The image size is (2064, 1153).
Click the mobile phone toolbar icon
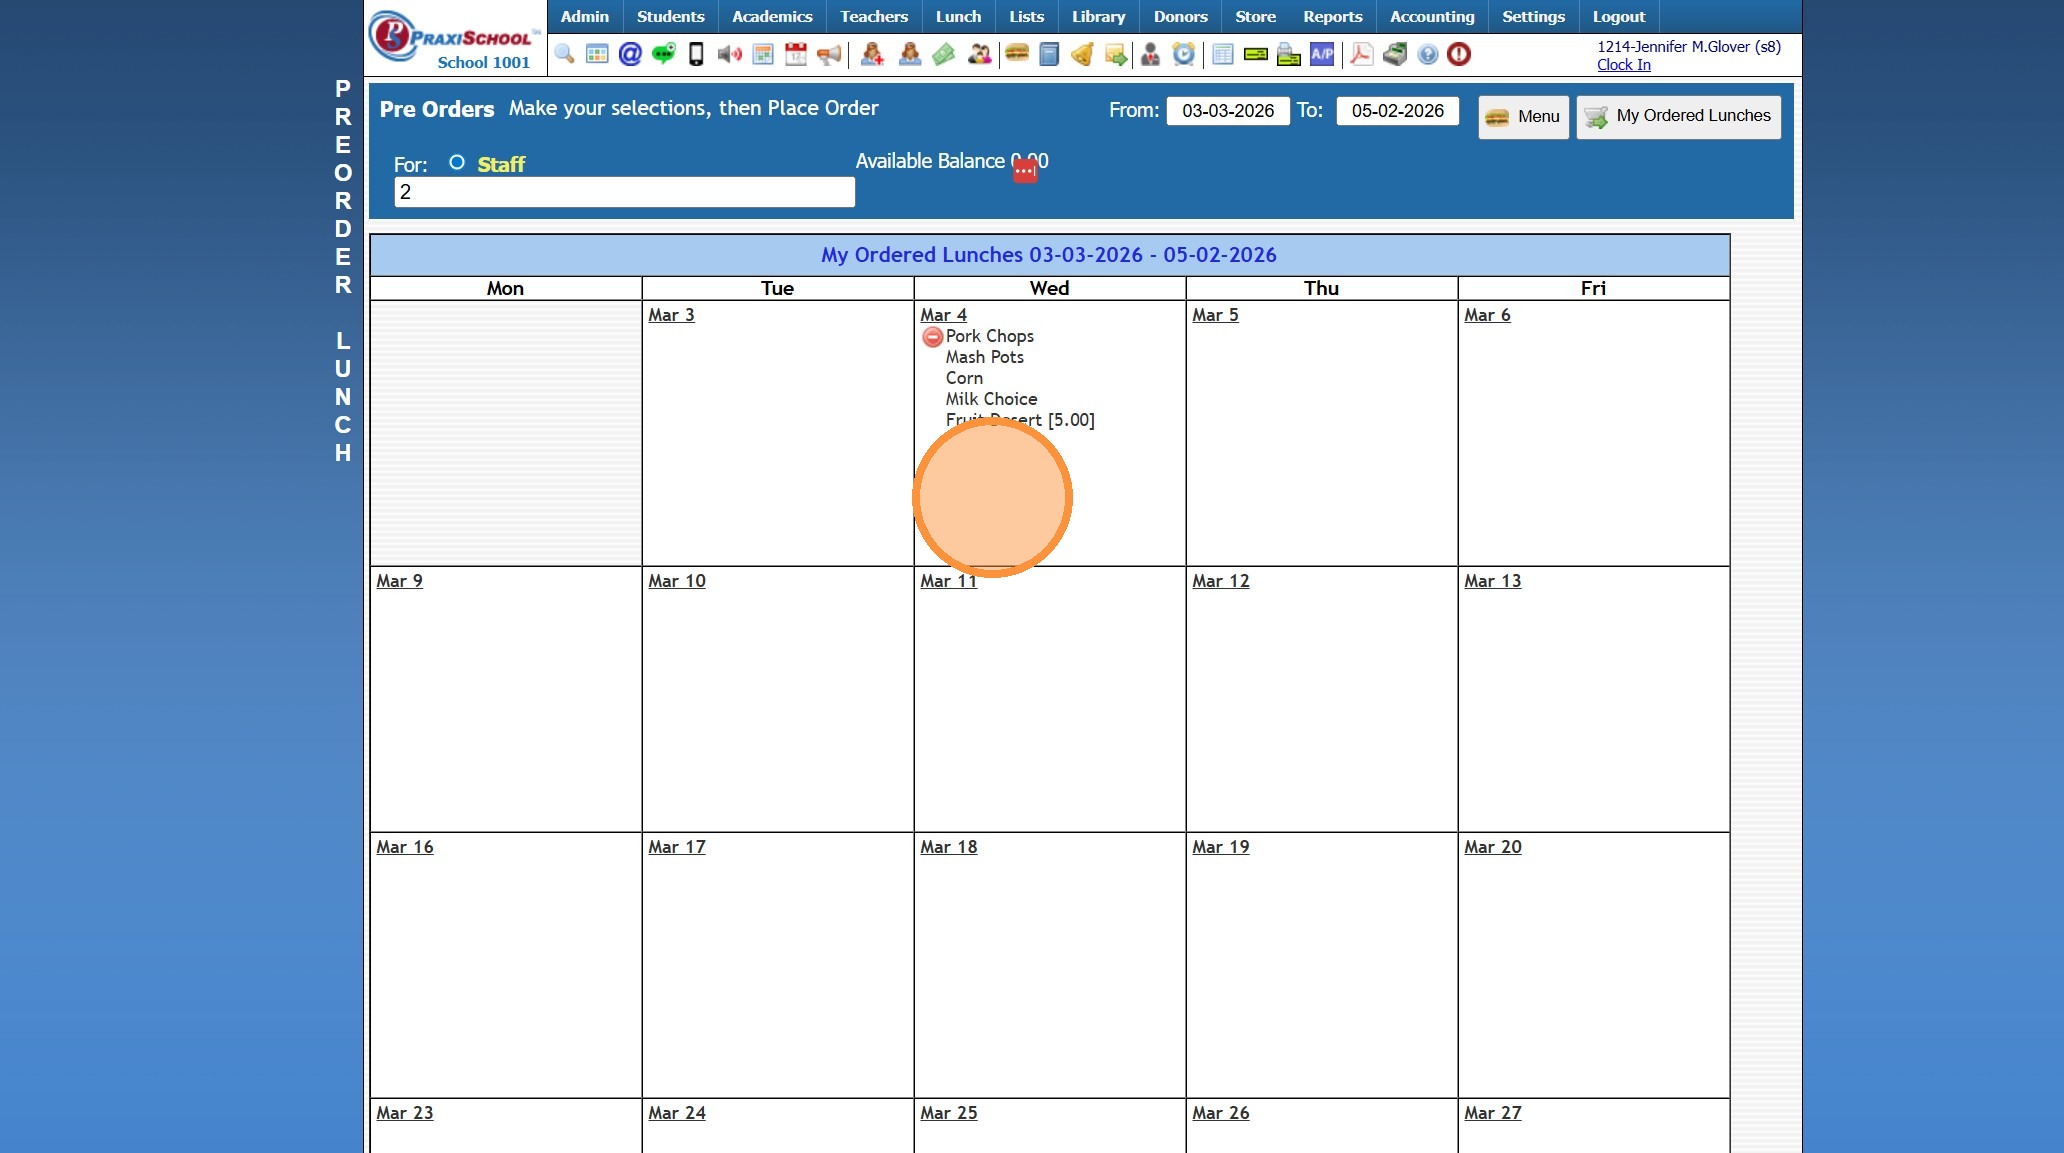coord(696,54)
